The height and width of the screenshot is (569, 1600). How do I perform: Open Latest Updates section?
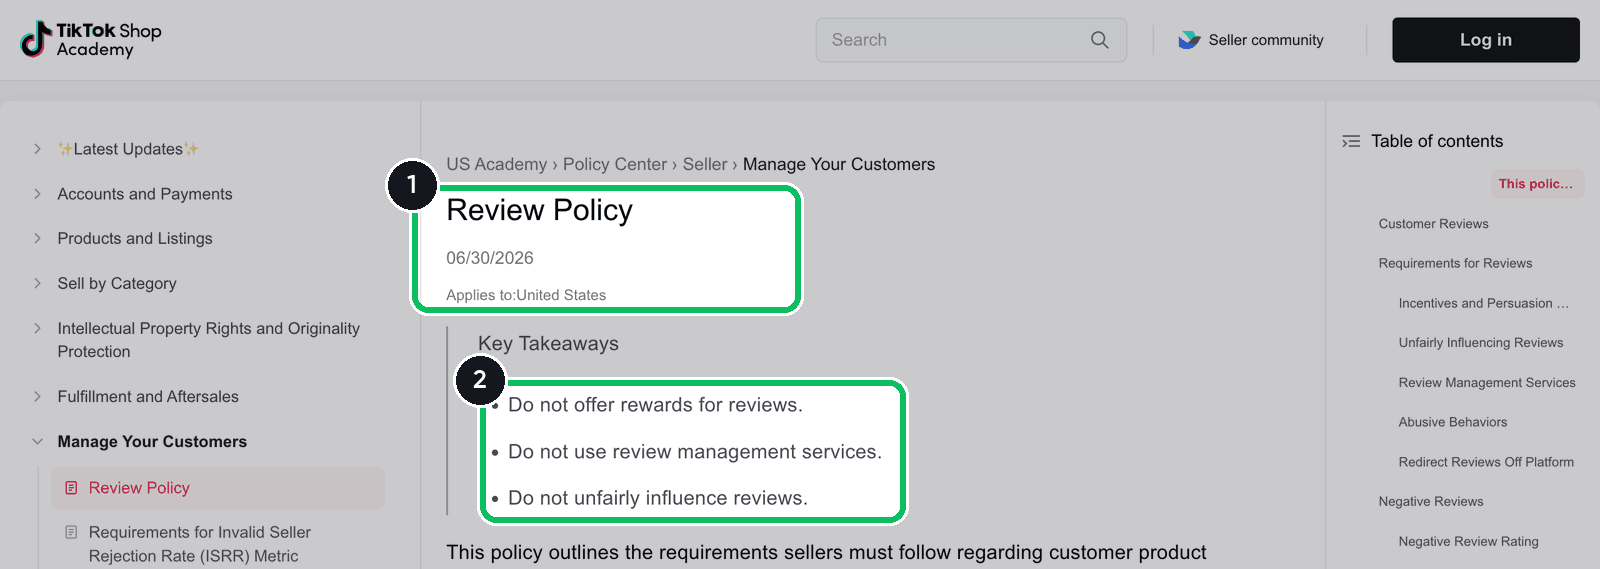tap(128, 149)
